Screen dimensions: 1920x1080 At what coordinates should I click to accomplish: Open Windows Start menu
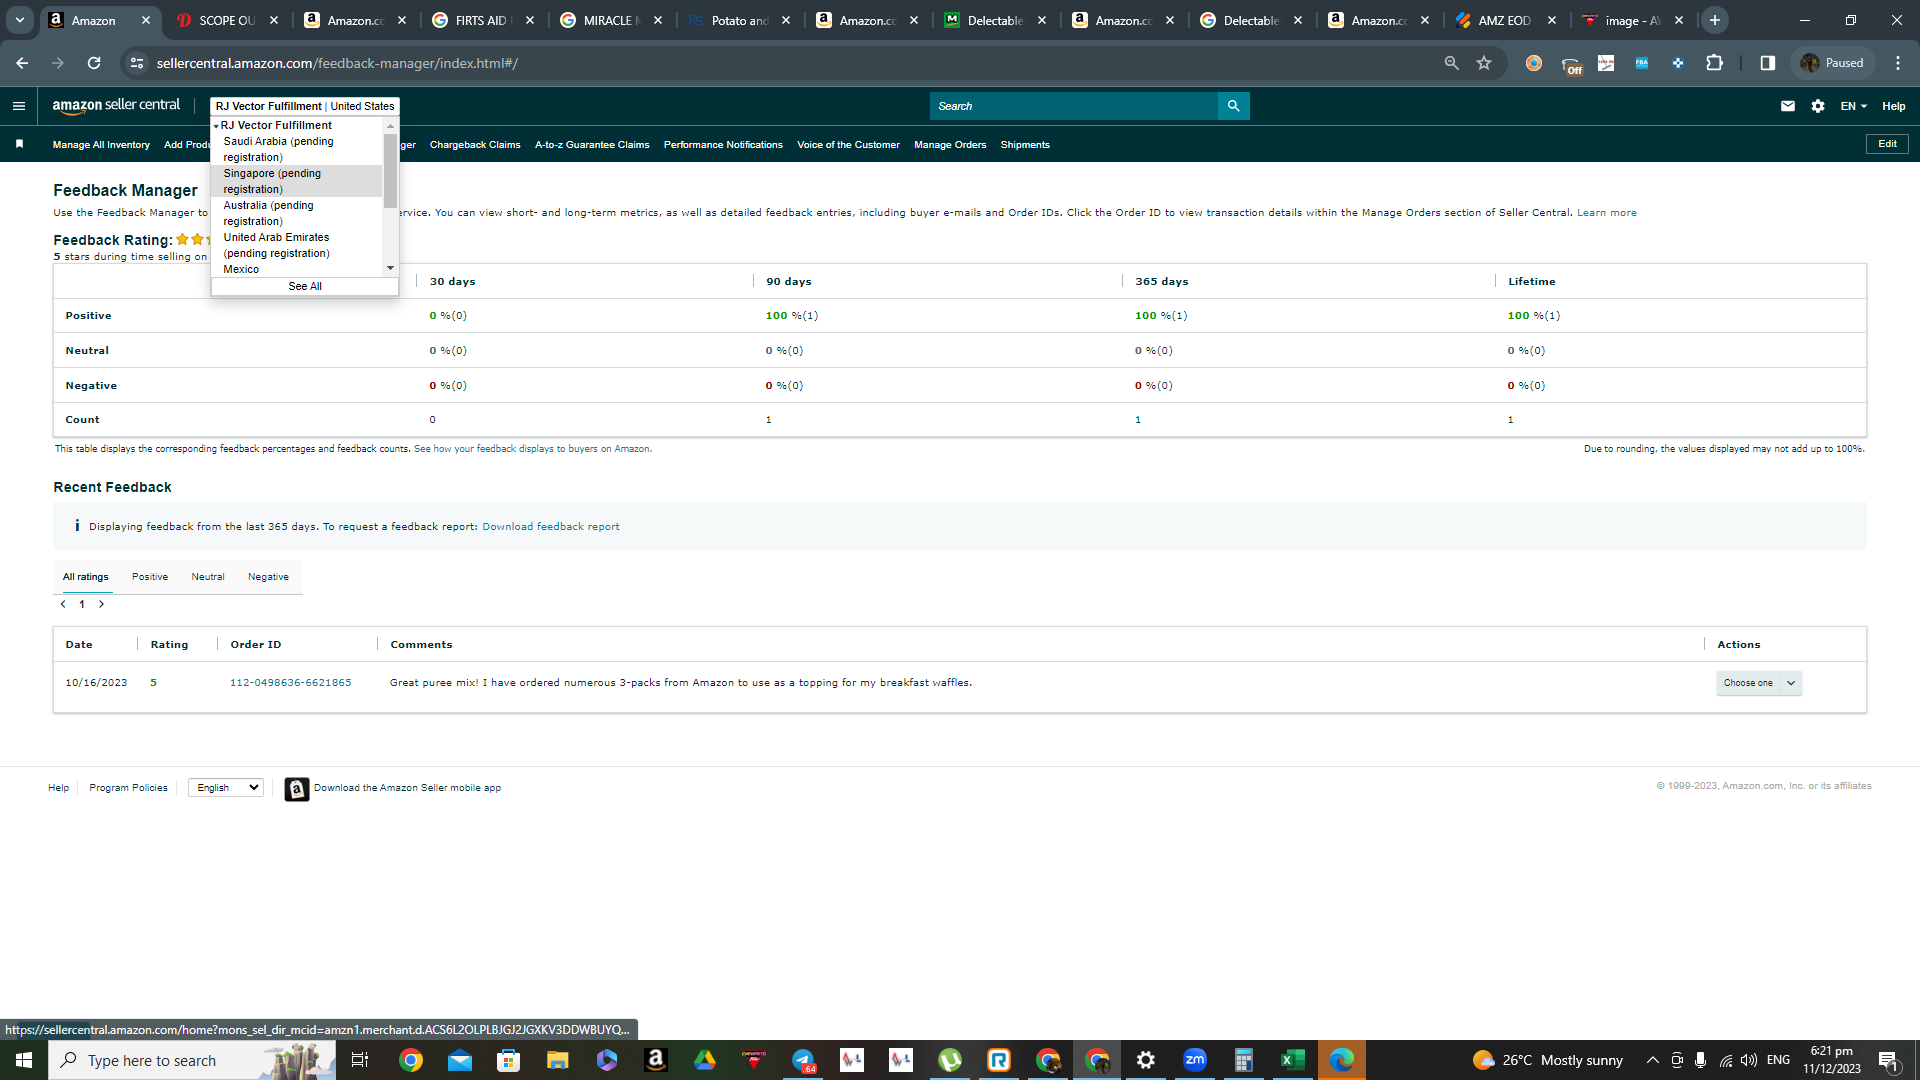point(24,1060)
